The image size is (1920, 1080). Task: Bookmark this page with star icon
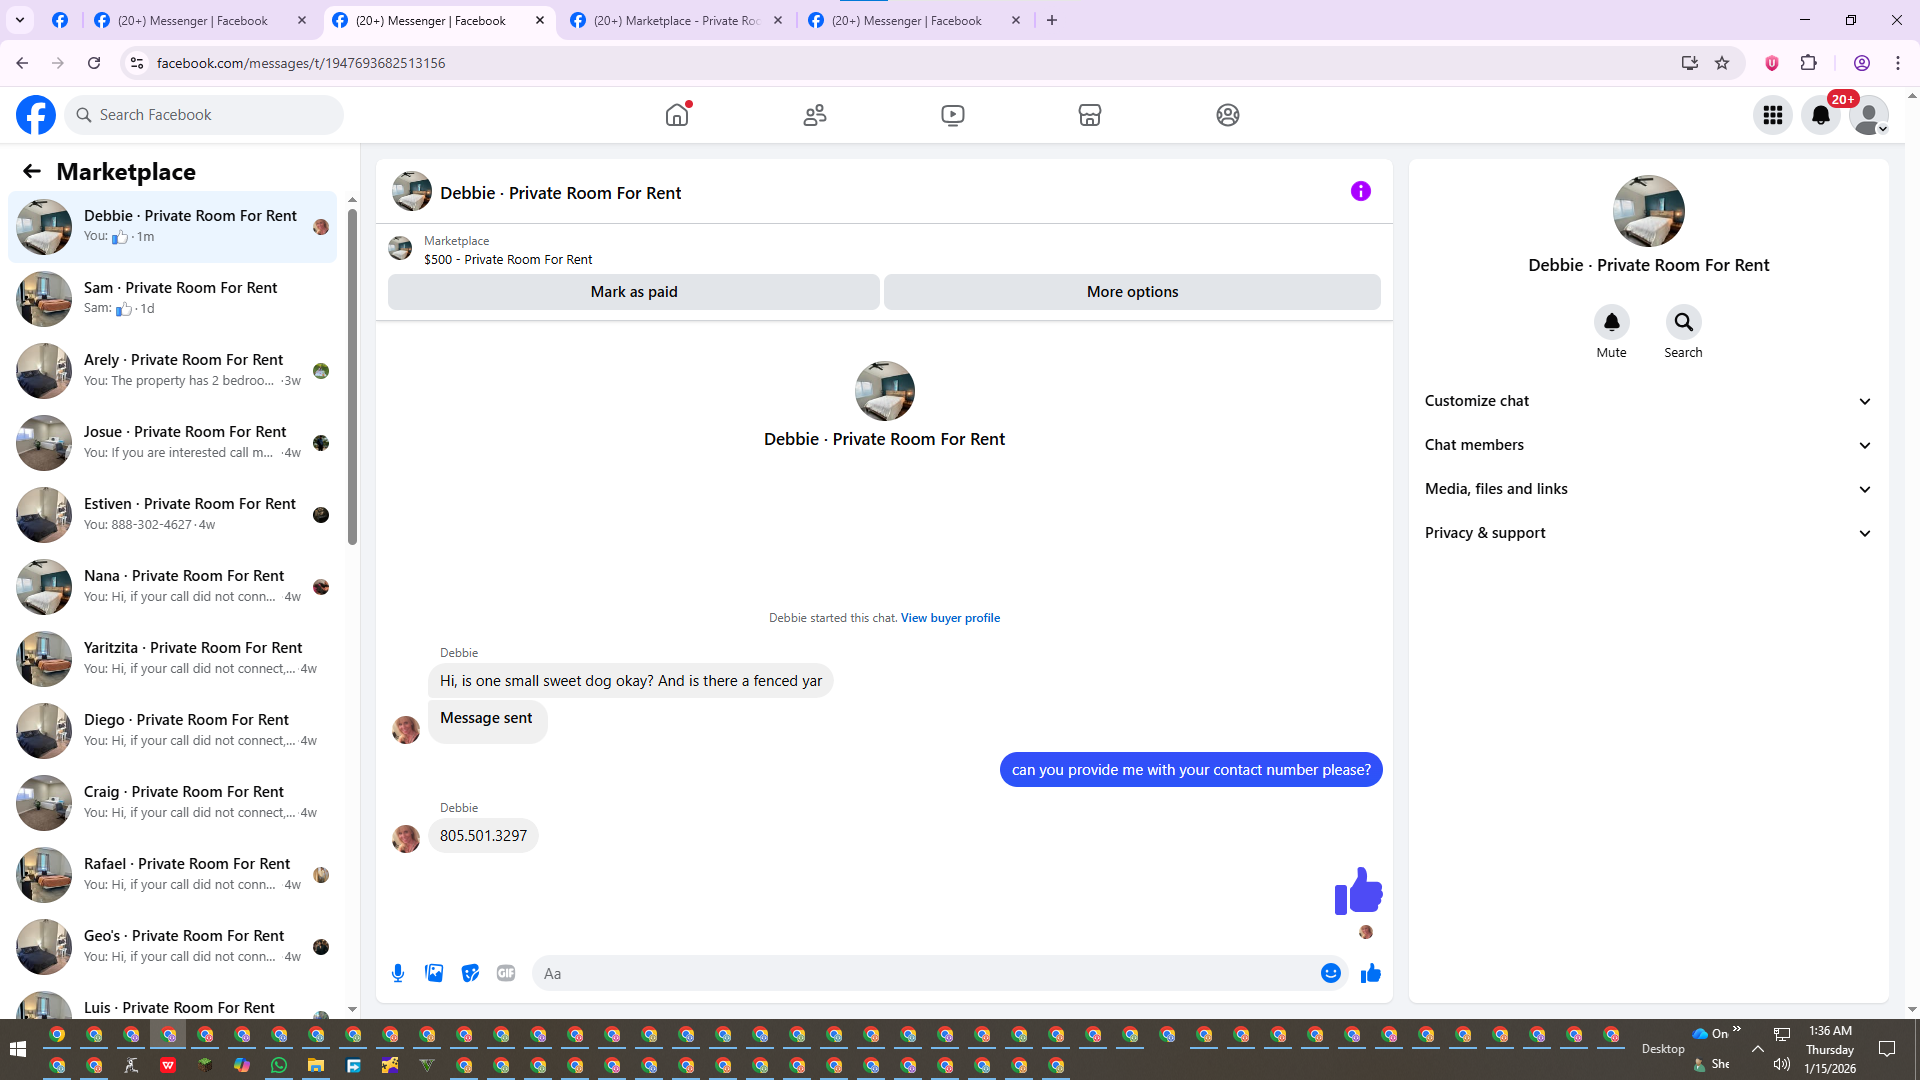1722,63
